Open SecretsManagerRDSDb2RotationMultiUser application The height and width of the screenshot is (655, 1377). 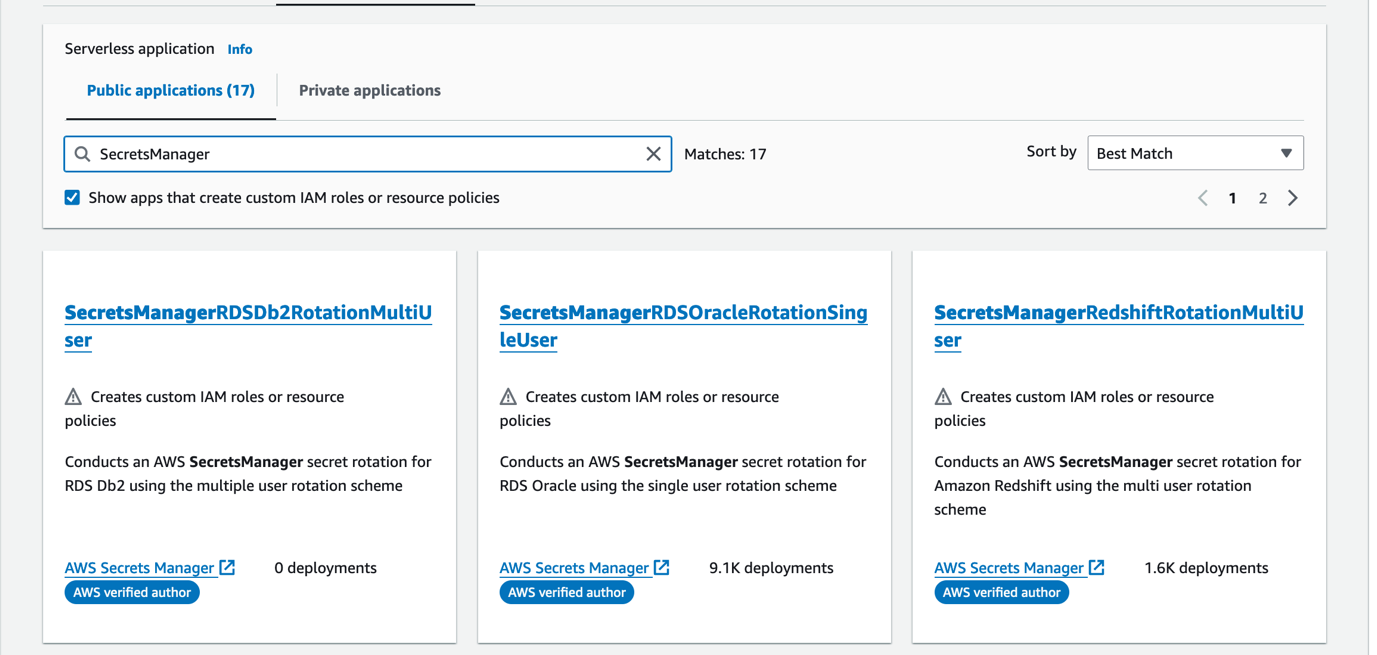(248, 326)
